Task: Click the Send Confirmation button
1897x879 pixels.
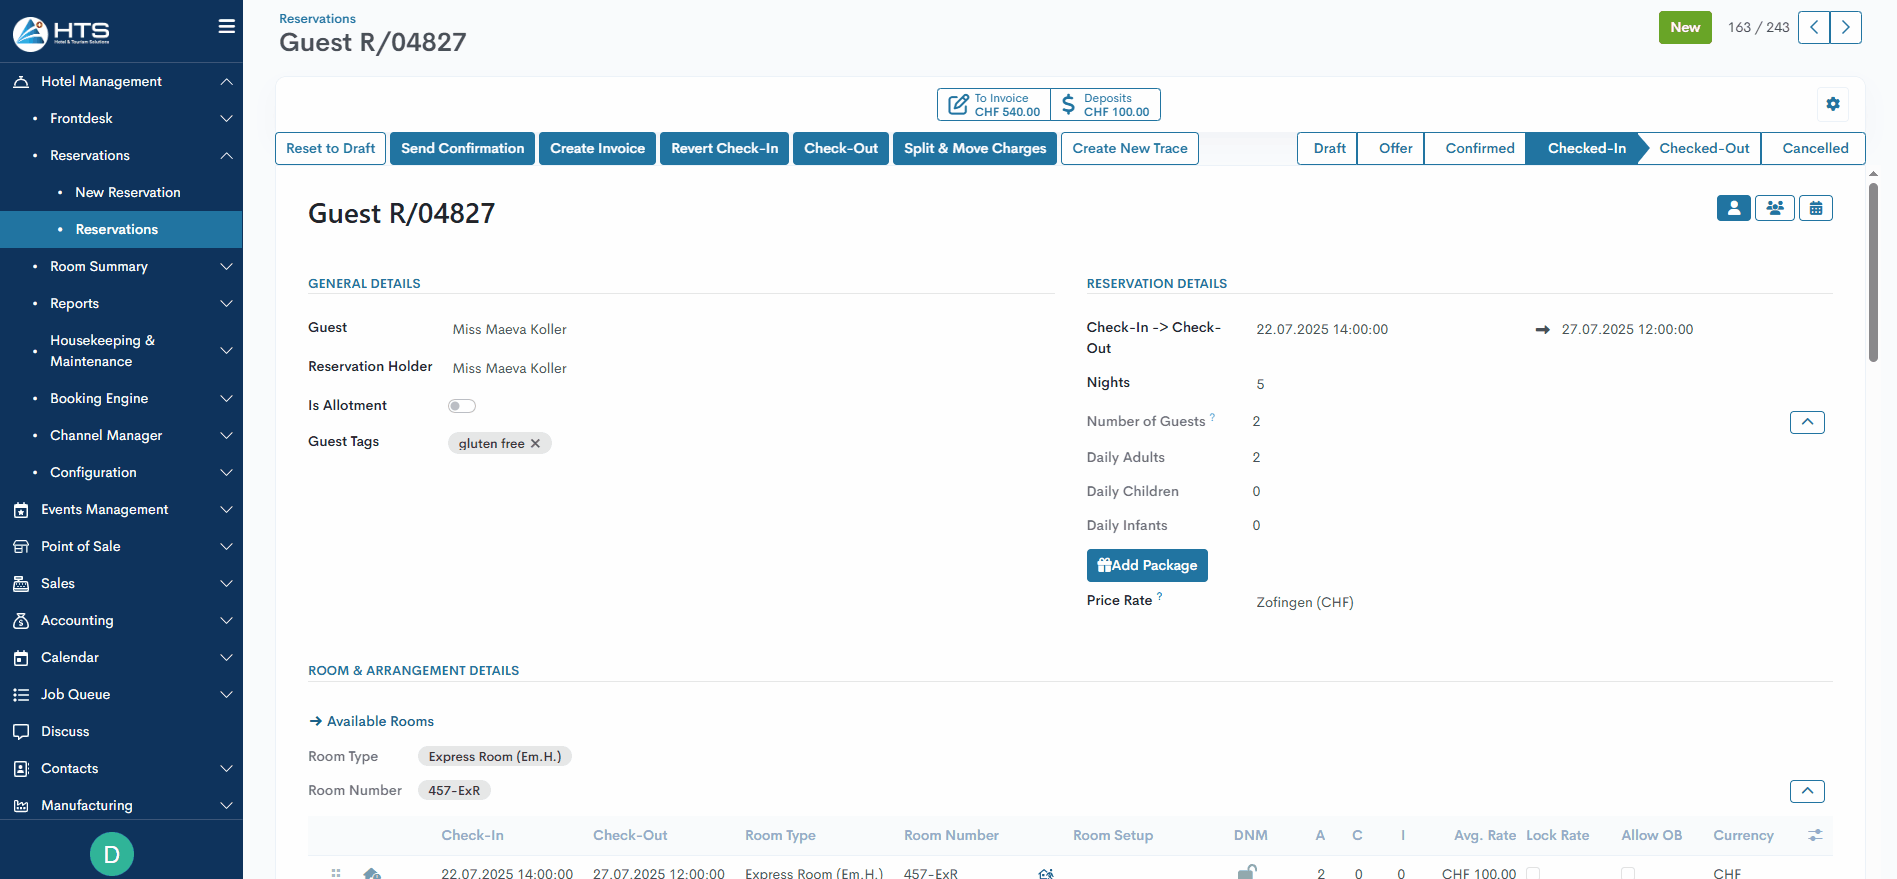Action: (462, 148)
